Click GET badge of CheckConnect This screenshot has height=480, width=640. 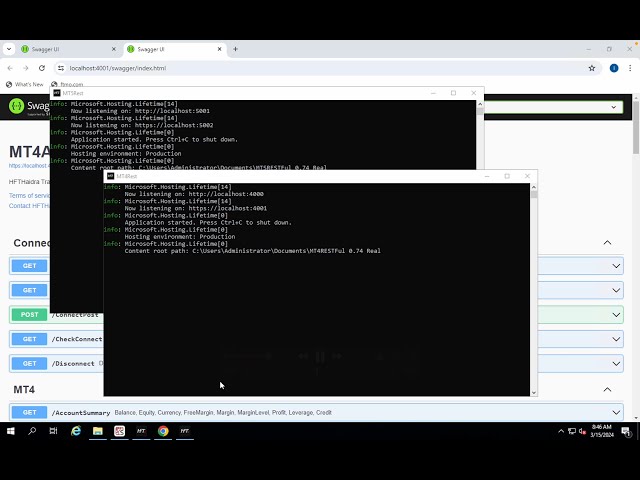pyautogui.click(x=29, y=339)
